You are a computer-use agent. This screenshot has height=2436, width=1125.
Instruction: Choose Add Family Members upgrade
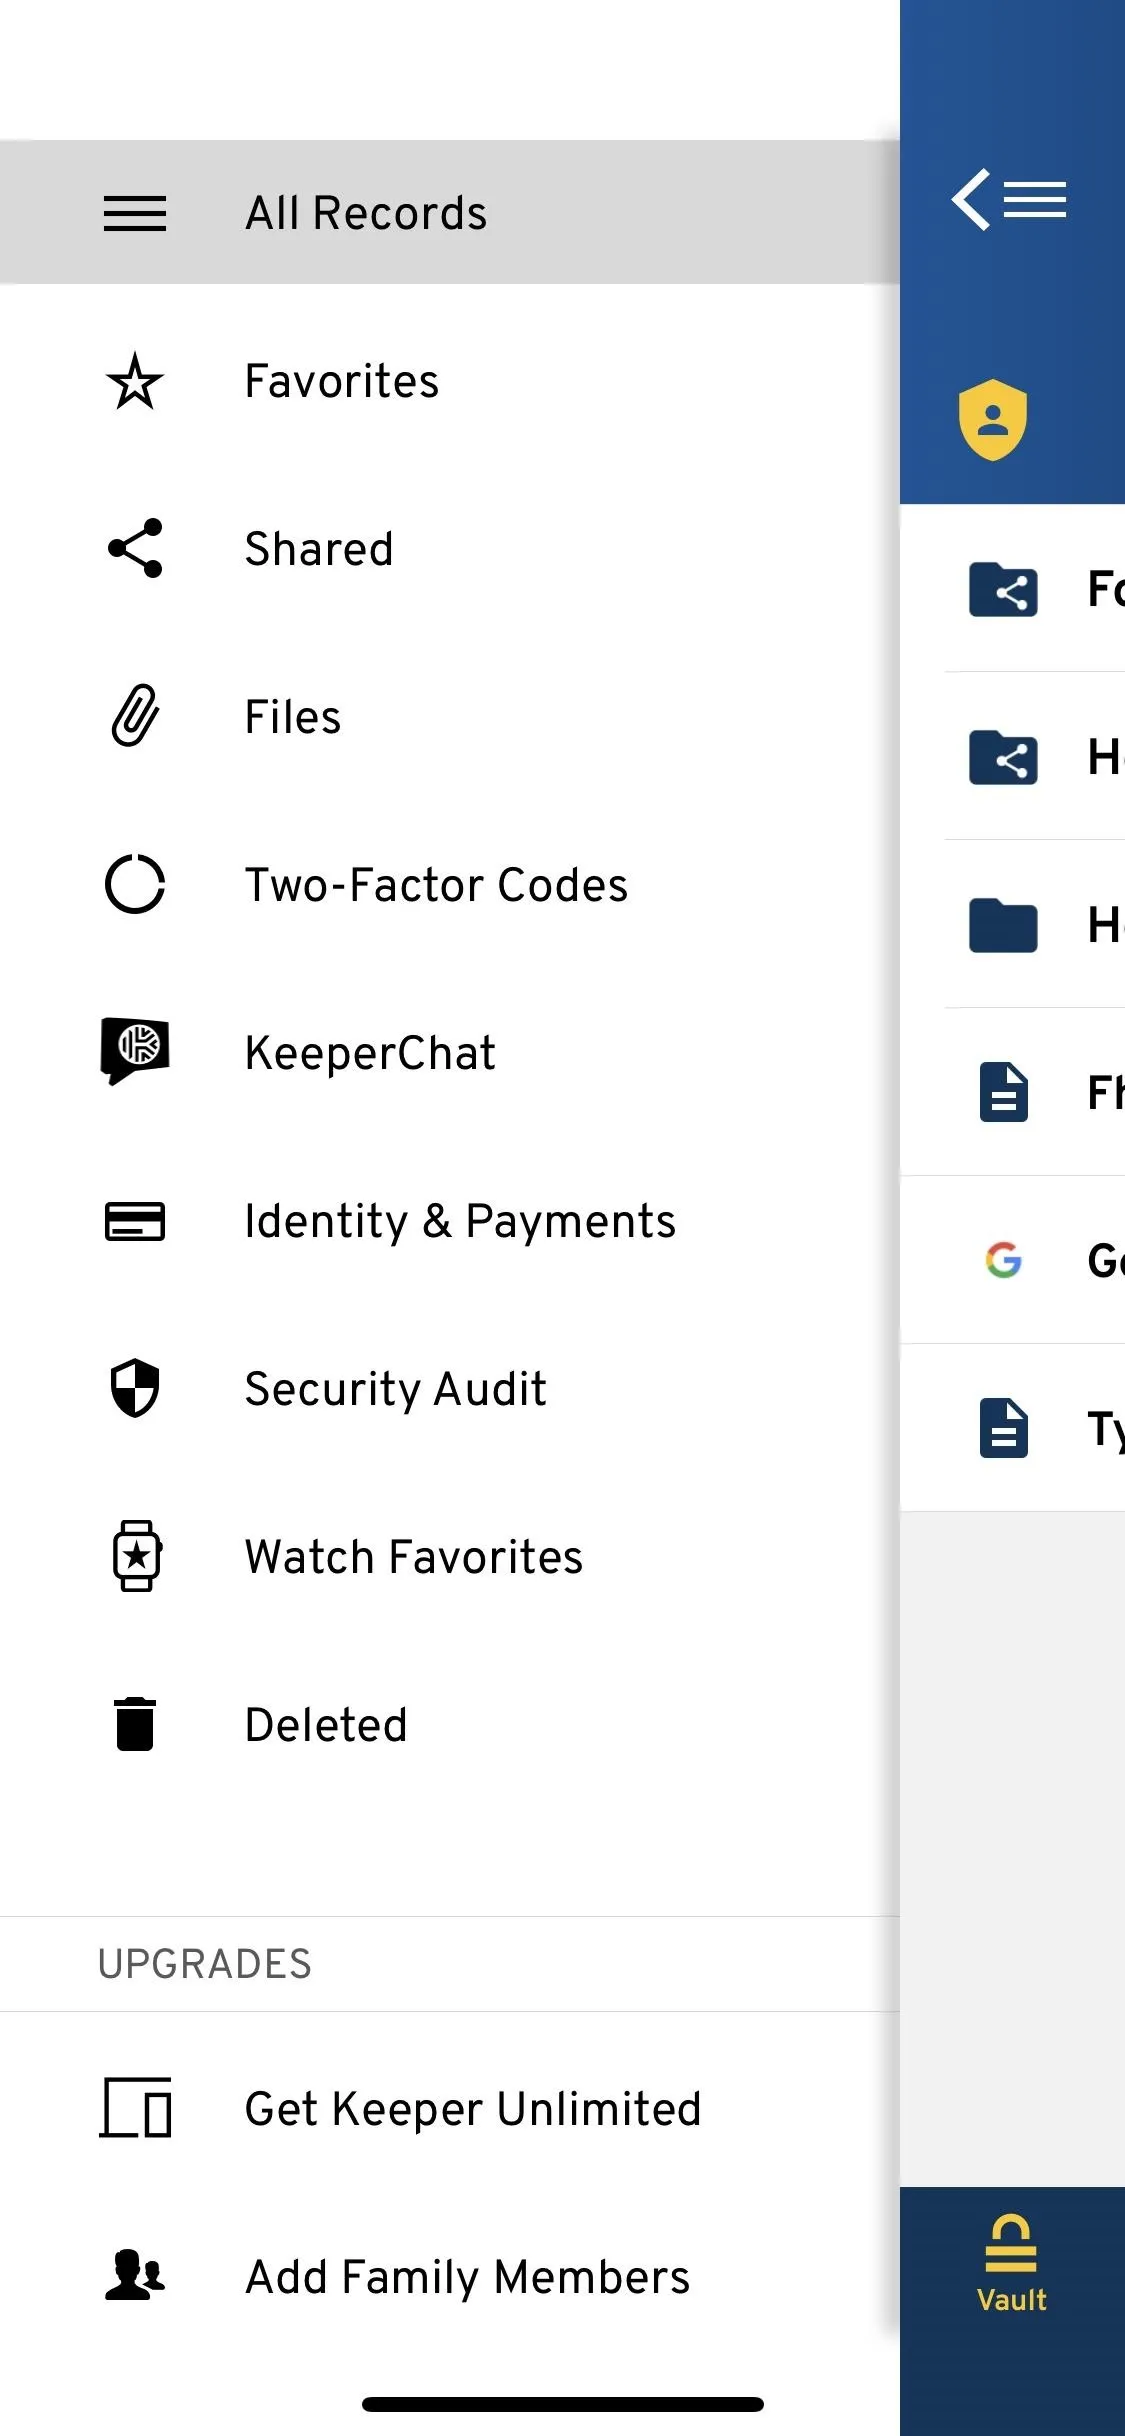pos(450,2276)
